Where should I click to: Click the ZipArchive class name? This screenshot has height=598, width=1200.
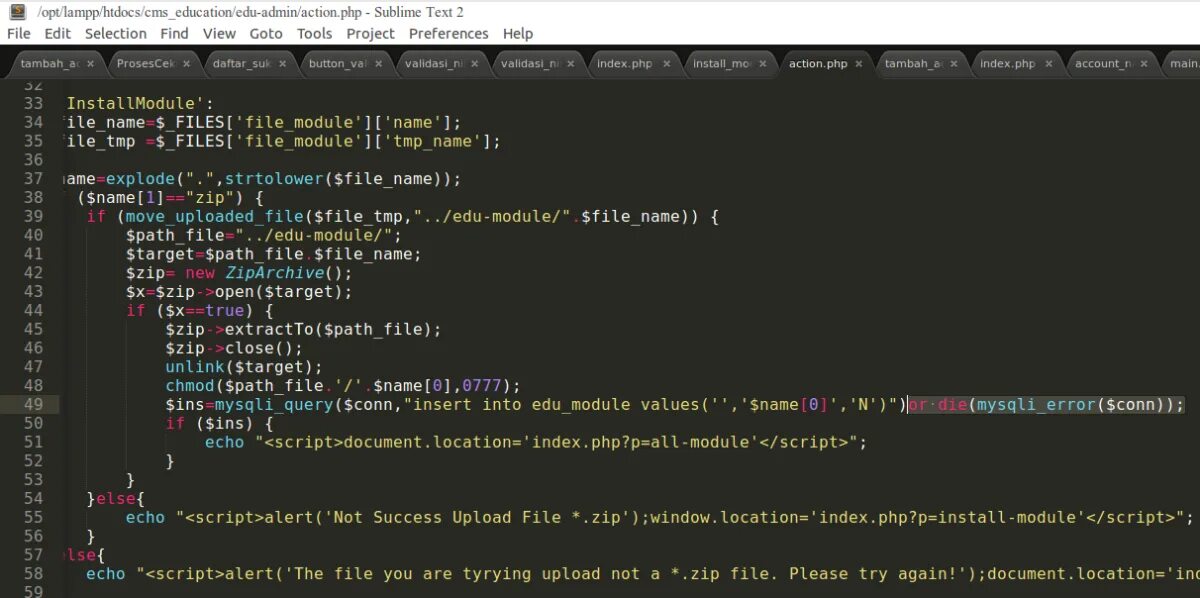point(274,273)
